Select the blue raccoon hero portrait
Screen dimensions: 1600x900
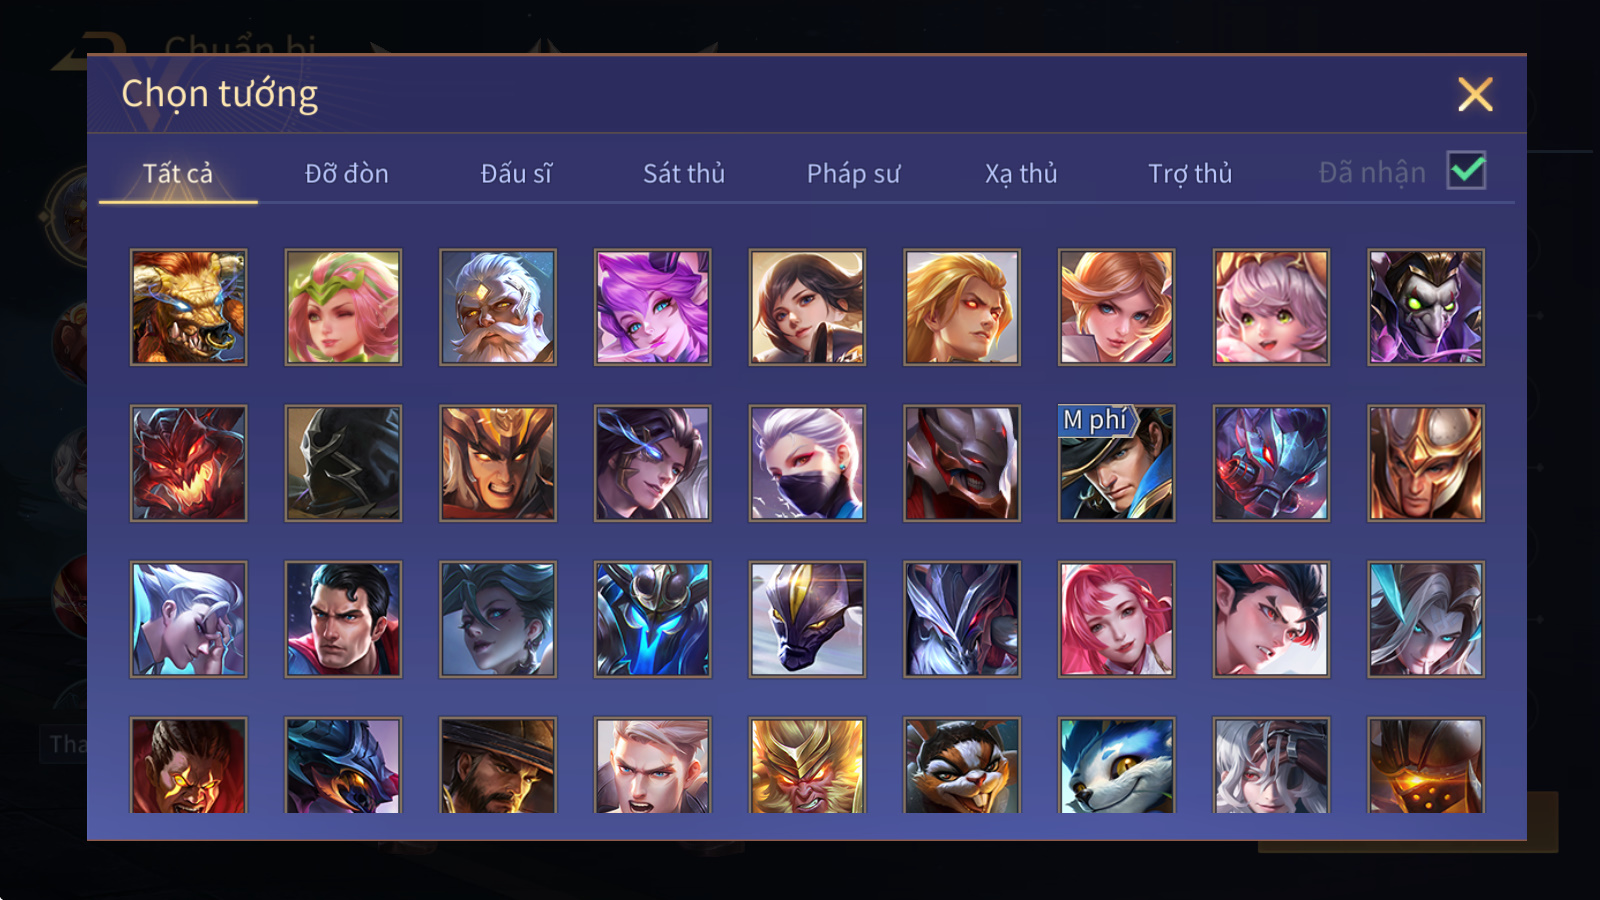[x=1116, y=765]
